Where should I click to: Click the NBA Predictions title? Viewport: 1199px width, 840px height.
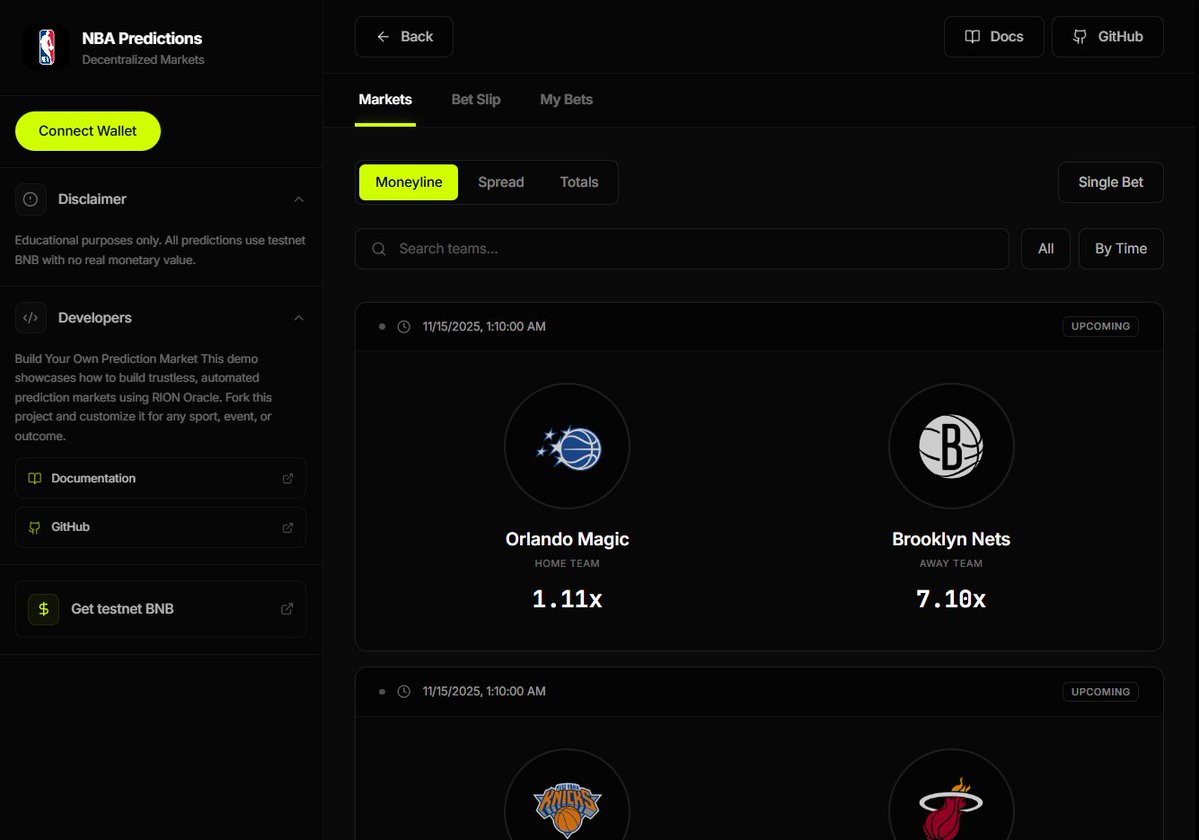pyautogui.click(x=142, y=38)
